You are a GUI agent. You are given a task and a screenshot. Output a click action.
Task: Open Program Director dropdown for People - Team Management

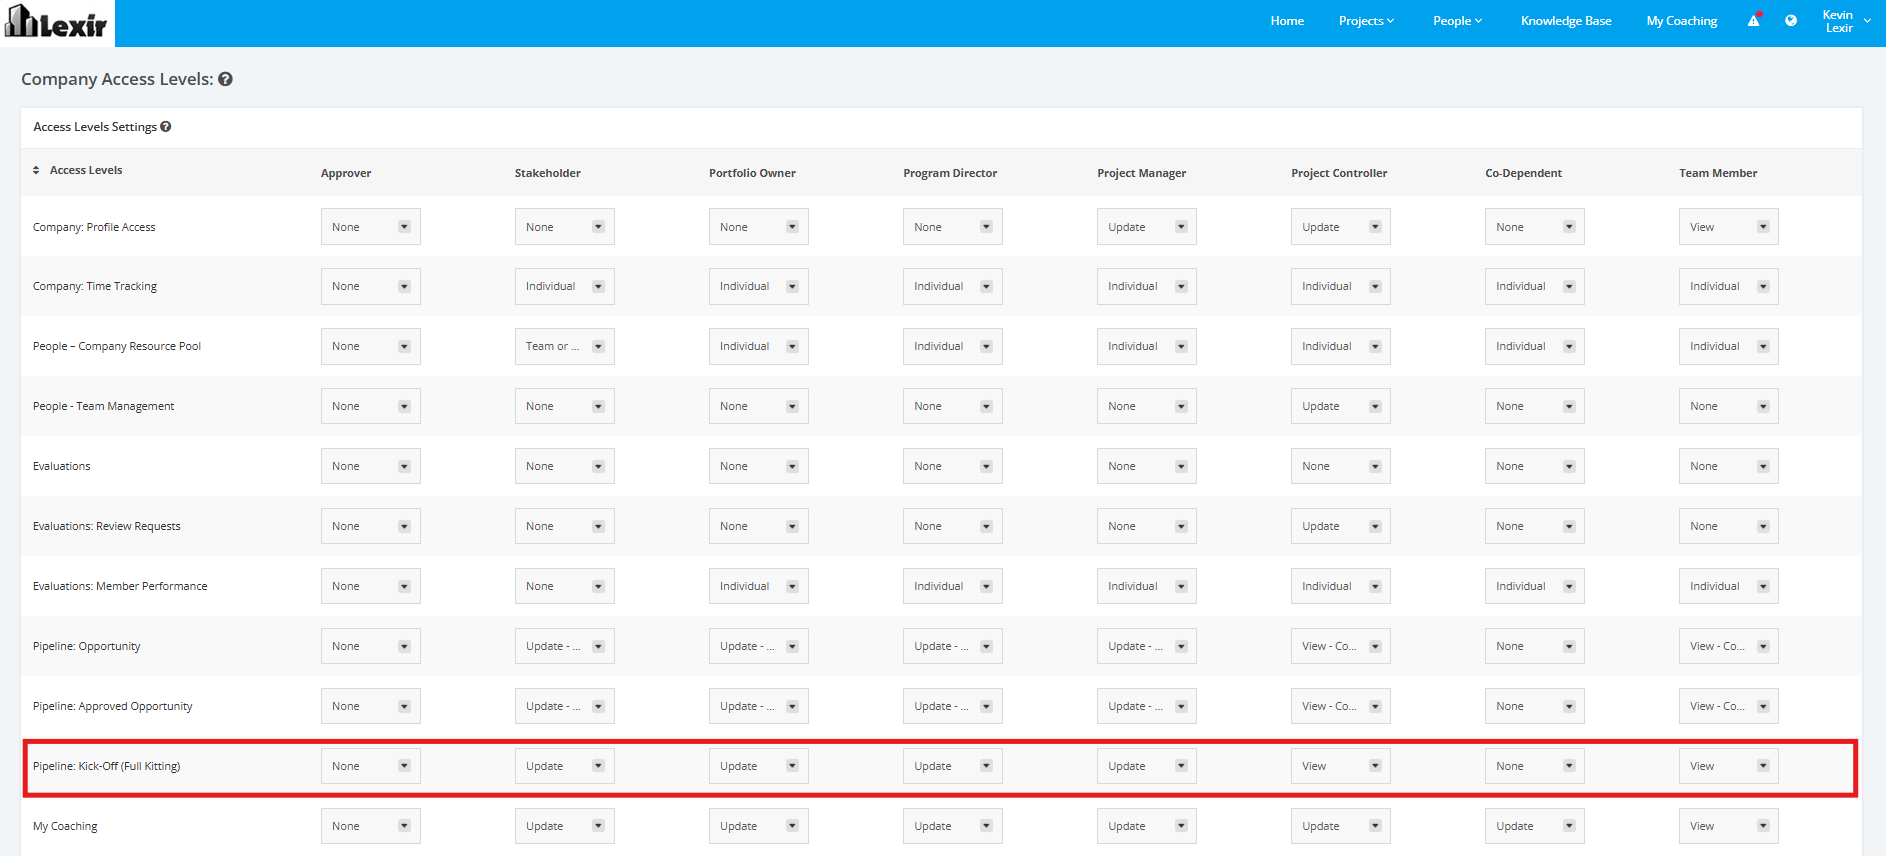click(x=953, y=406)
